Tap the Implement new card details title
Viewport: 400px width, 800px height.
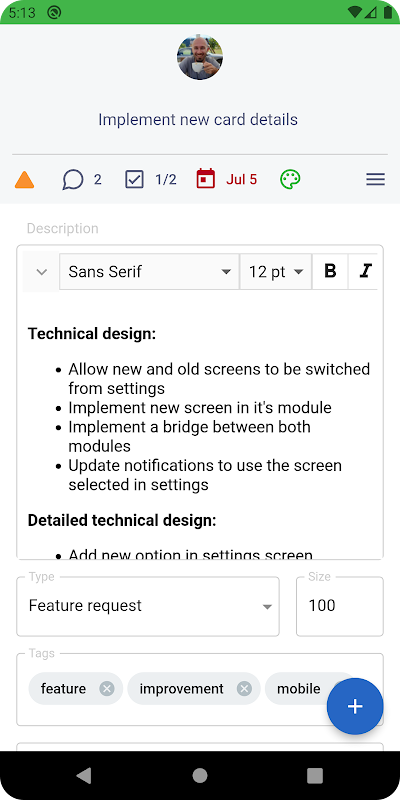click(x=198, y=119)
